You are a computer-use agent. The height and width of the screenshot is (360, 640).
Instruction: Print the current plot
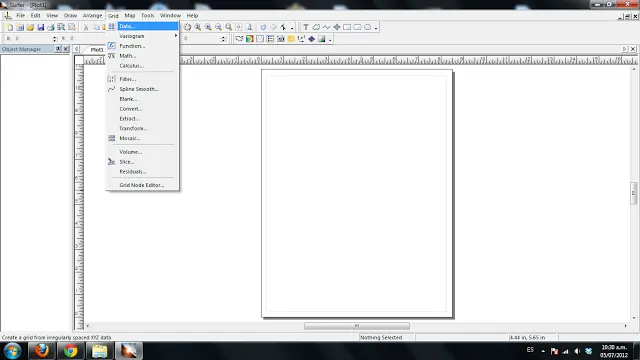coord(51,27)
